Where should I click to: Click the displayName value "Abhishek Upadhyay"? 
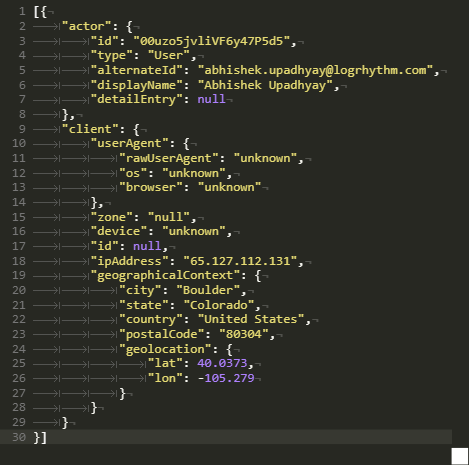click(265, 85)
